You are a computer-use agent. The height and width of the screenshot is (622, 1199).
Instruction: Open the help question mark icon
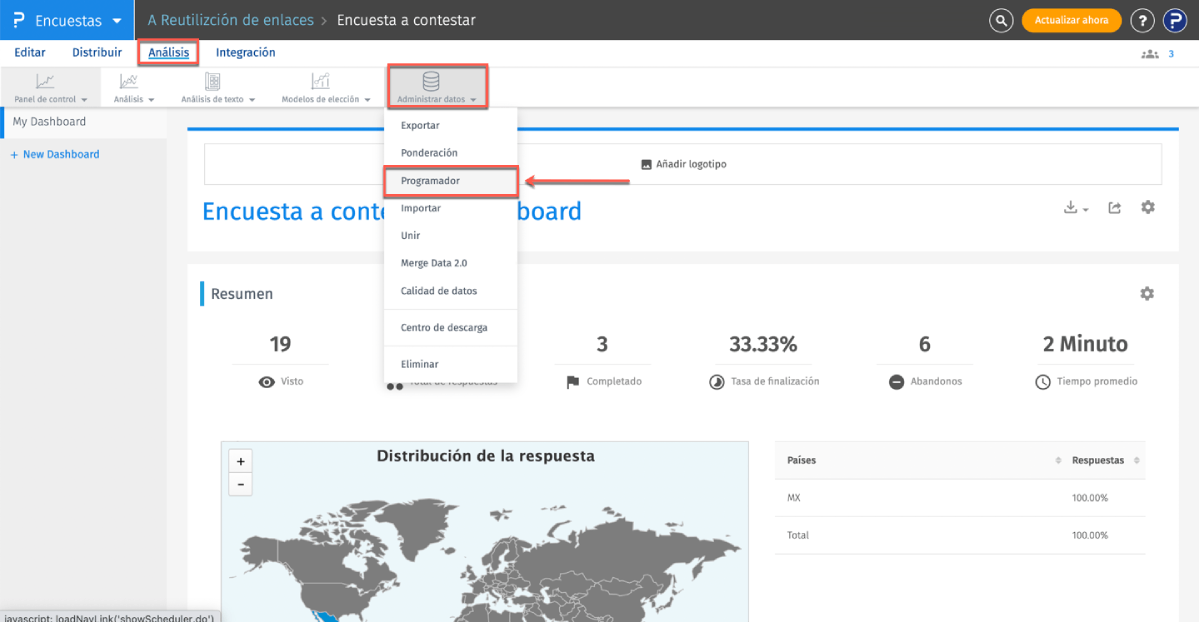click(1142, 20)
